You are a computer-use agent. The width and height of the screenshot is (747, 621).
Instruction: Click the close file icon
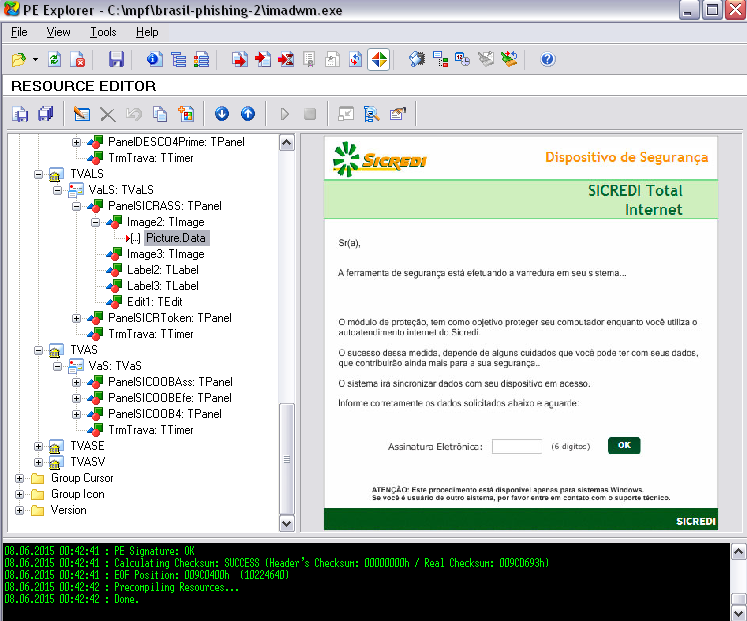click(x=77, y=60)
